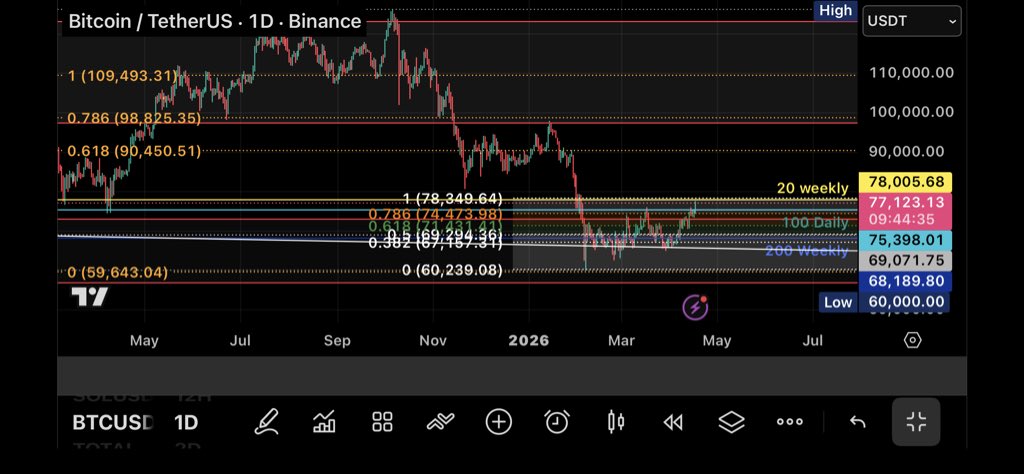Select the Low 60,000.00 price label
1024x474 pixels.
[x=884, y=302]
